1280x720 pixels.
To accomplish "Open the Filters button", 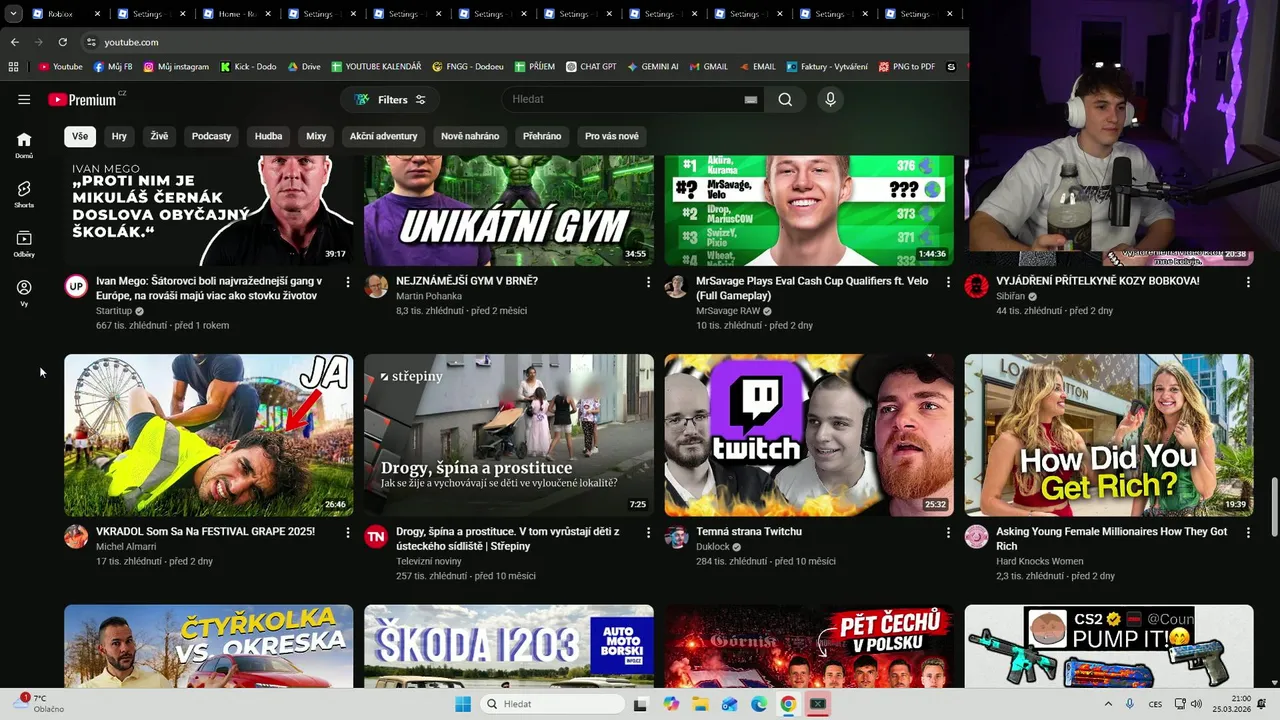I will click(x=390, y=99).
